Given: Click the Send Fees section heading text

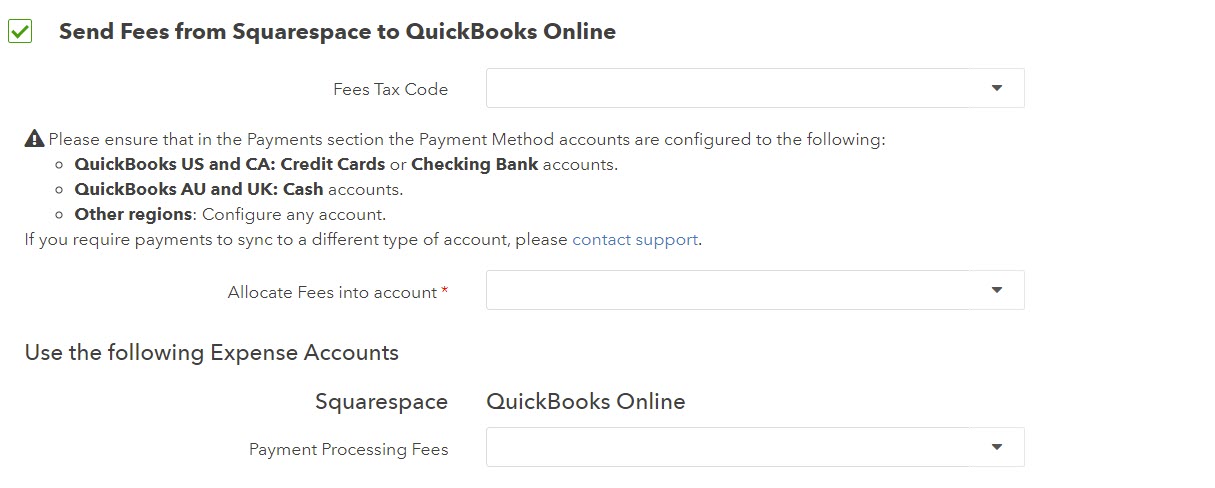Looking at the screenshot, I should tap(337, 32).
